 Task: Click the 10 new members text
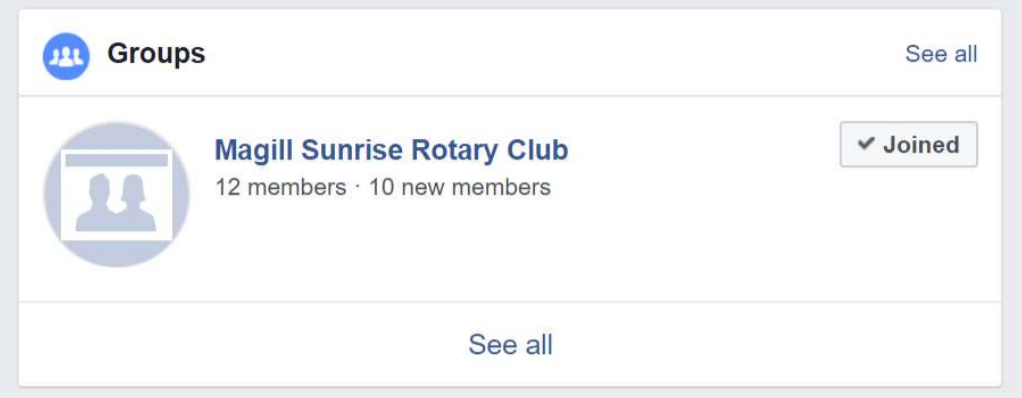click(x=460, y=188)
